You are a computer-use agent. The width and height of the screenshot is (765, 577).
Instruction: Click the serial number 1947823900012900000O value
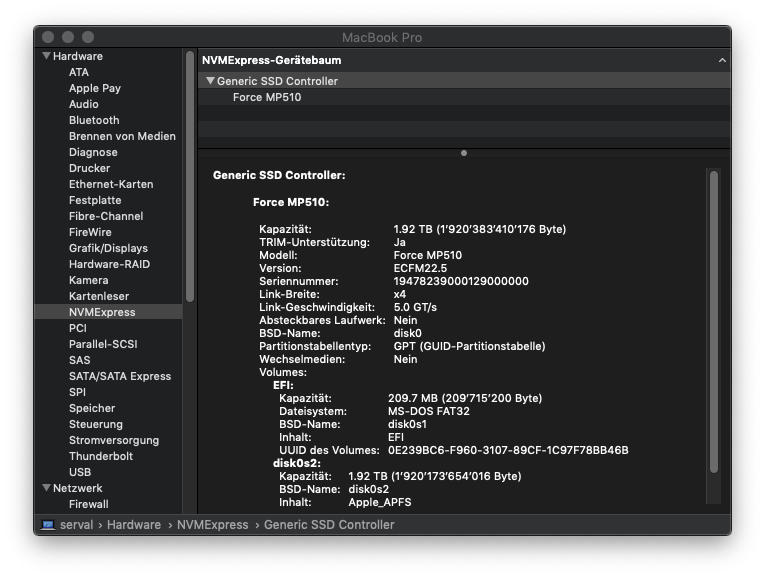click(x=461, y=281)
